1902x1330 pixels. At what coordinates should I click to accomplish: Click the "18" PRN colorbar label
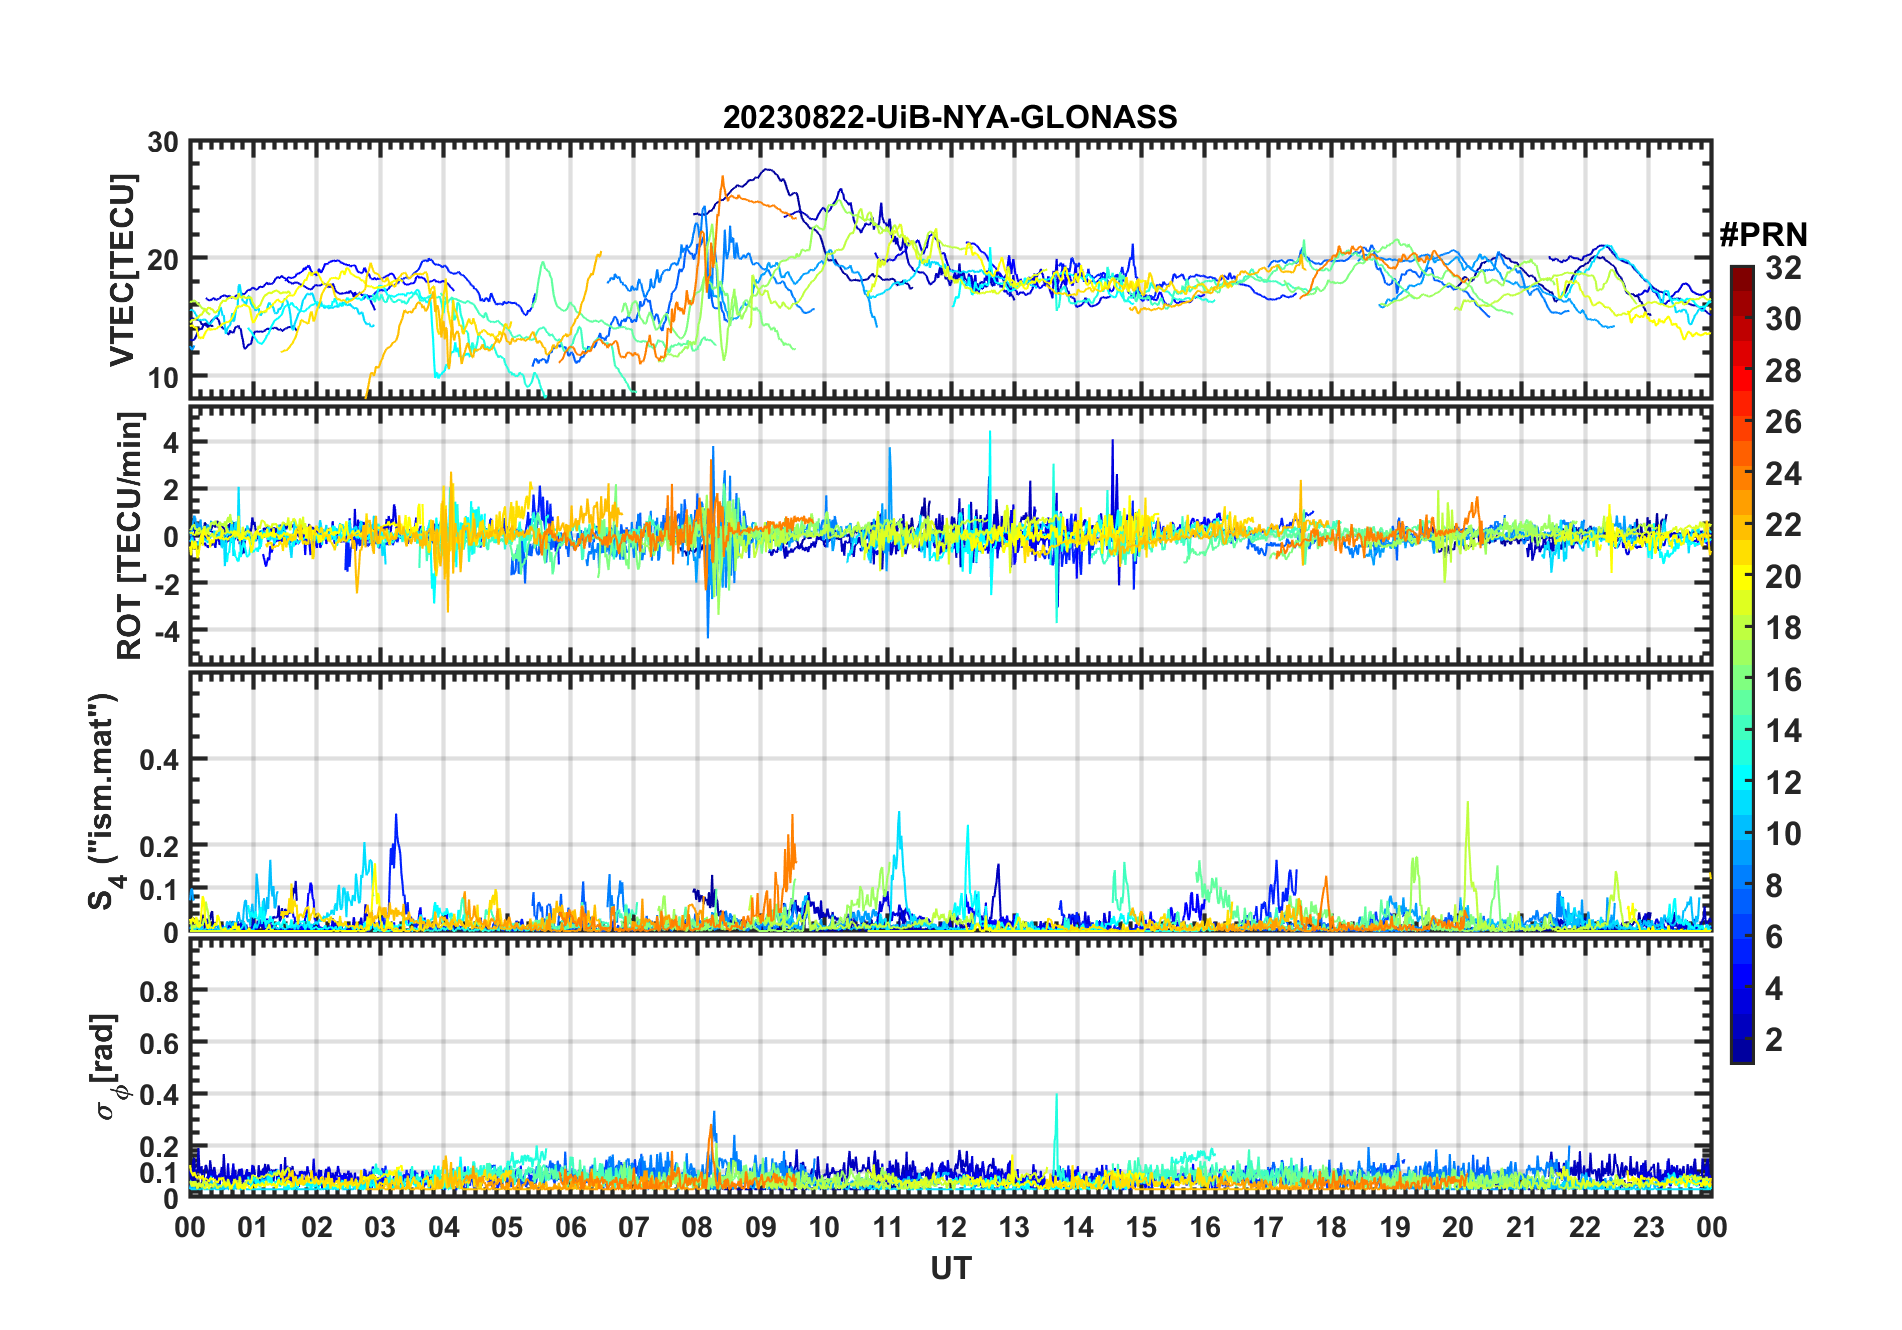[x=1783, y=628]
